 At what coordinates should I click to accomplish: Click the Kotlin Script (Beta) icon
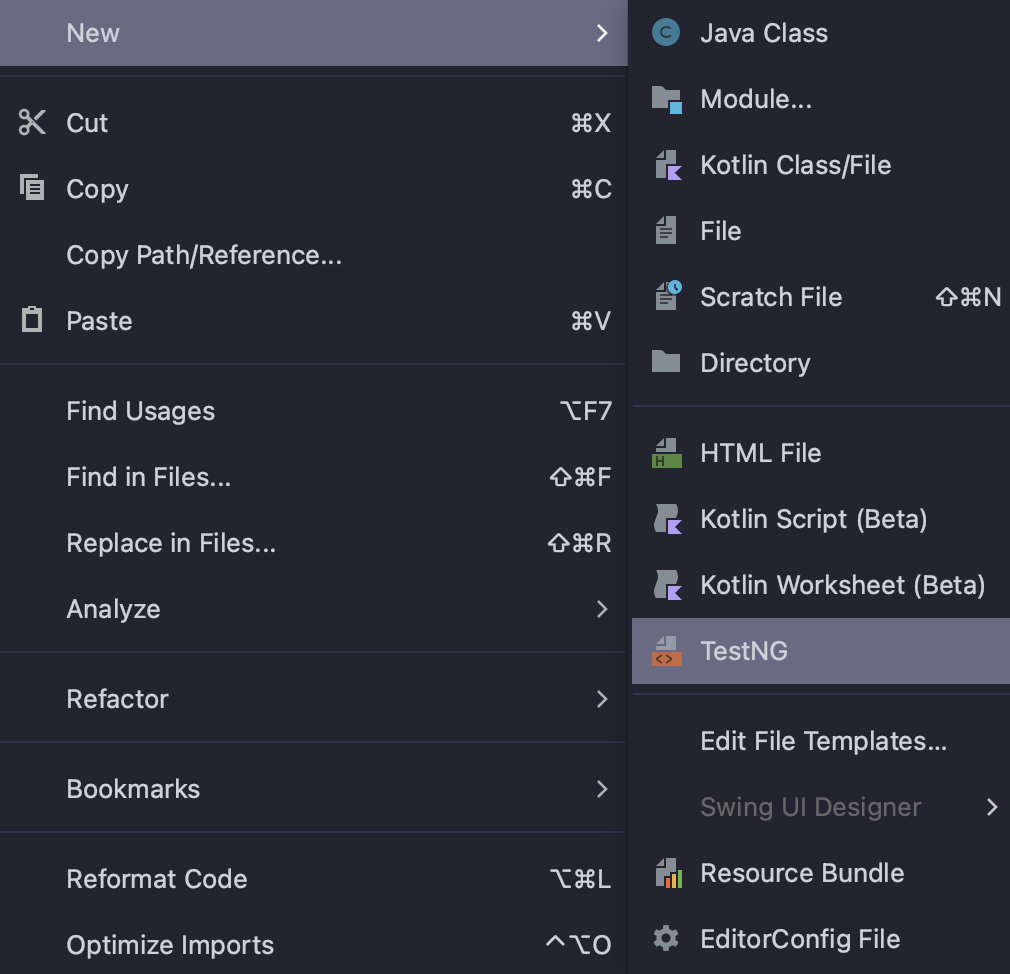click(x=666, y=519)
